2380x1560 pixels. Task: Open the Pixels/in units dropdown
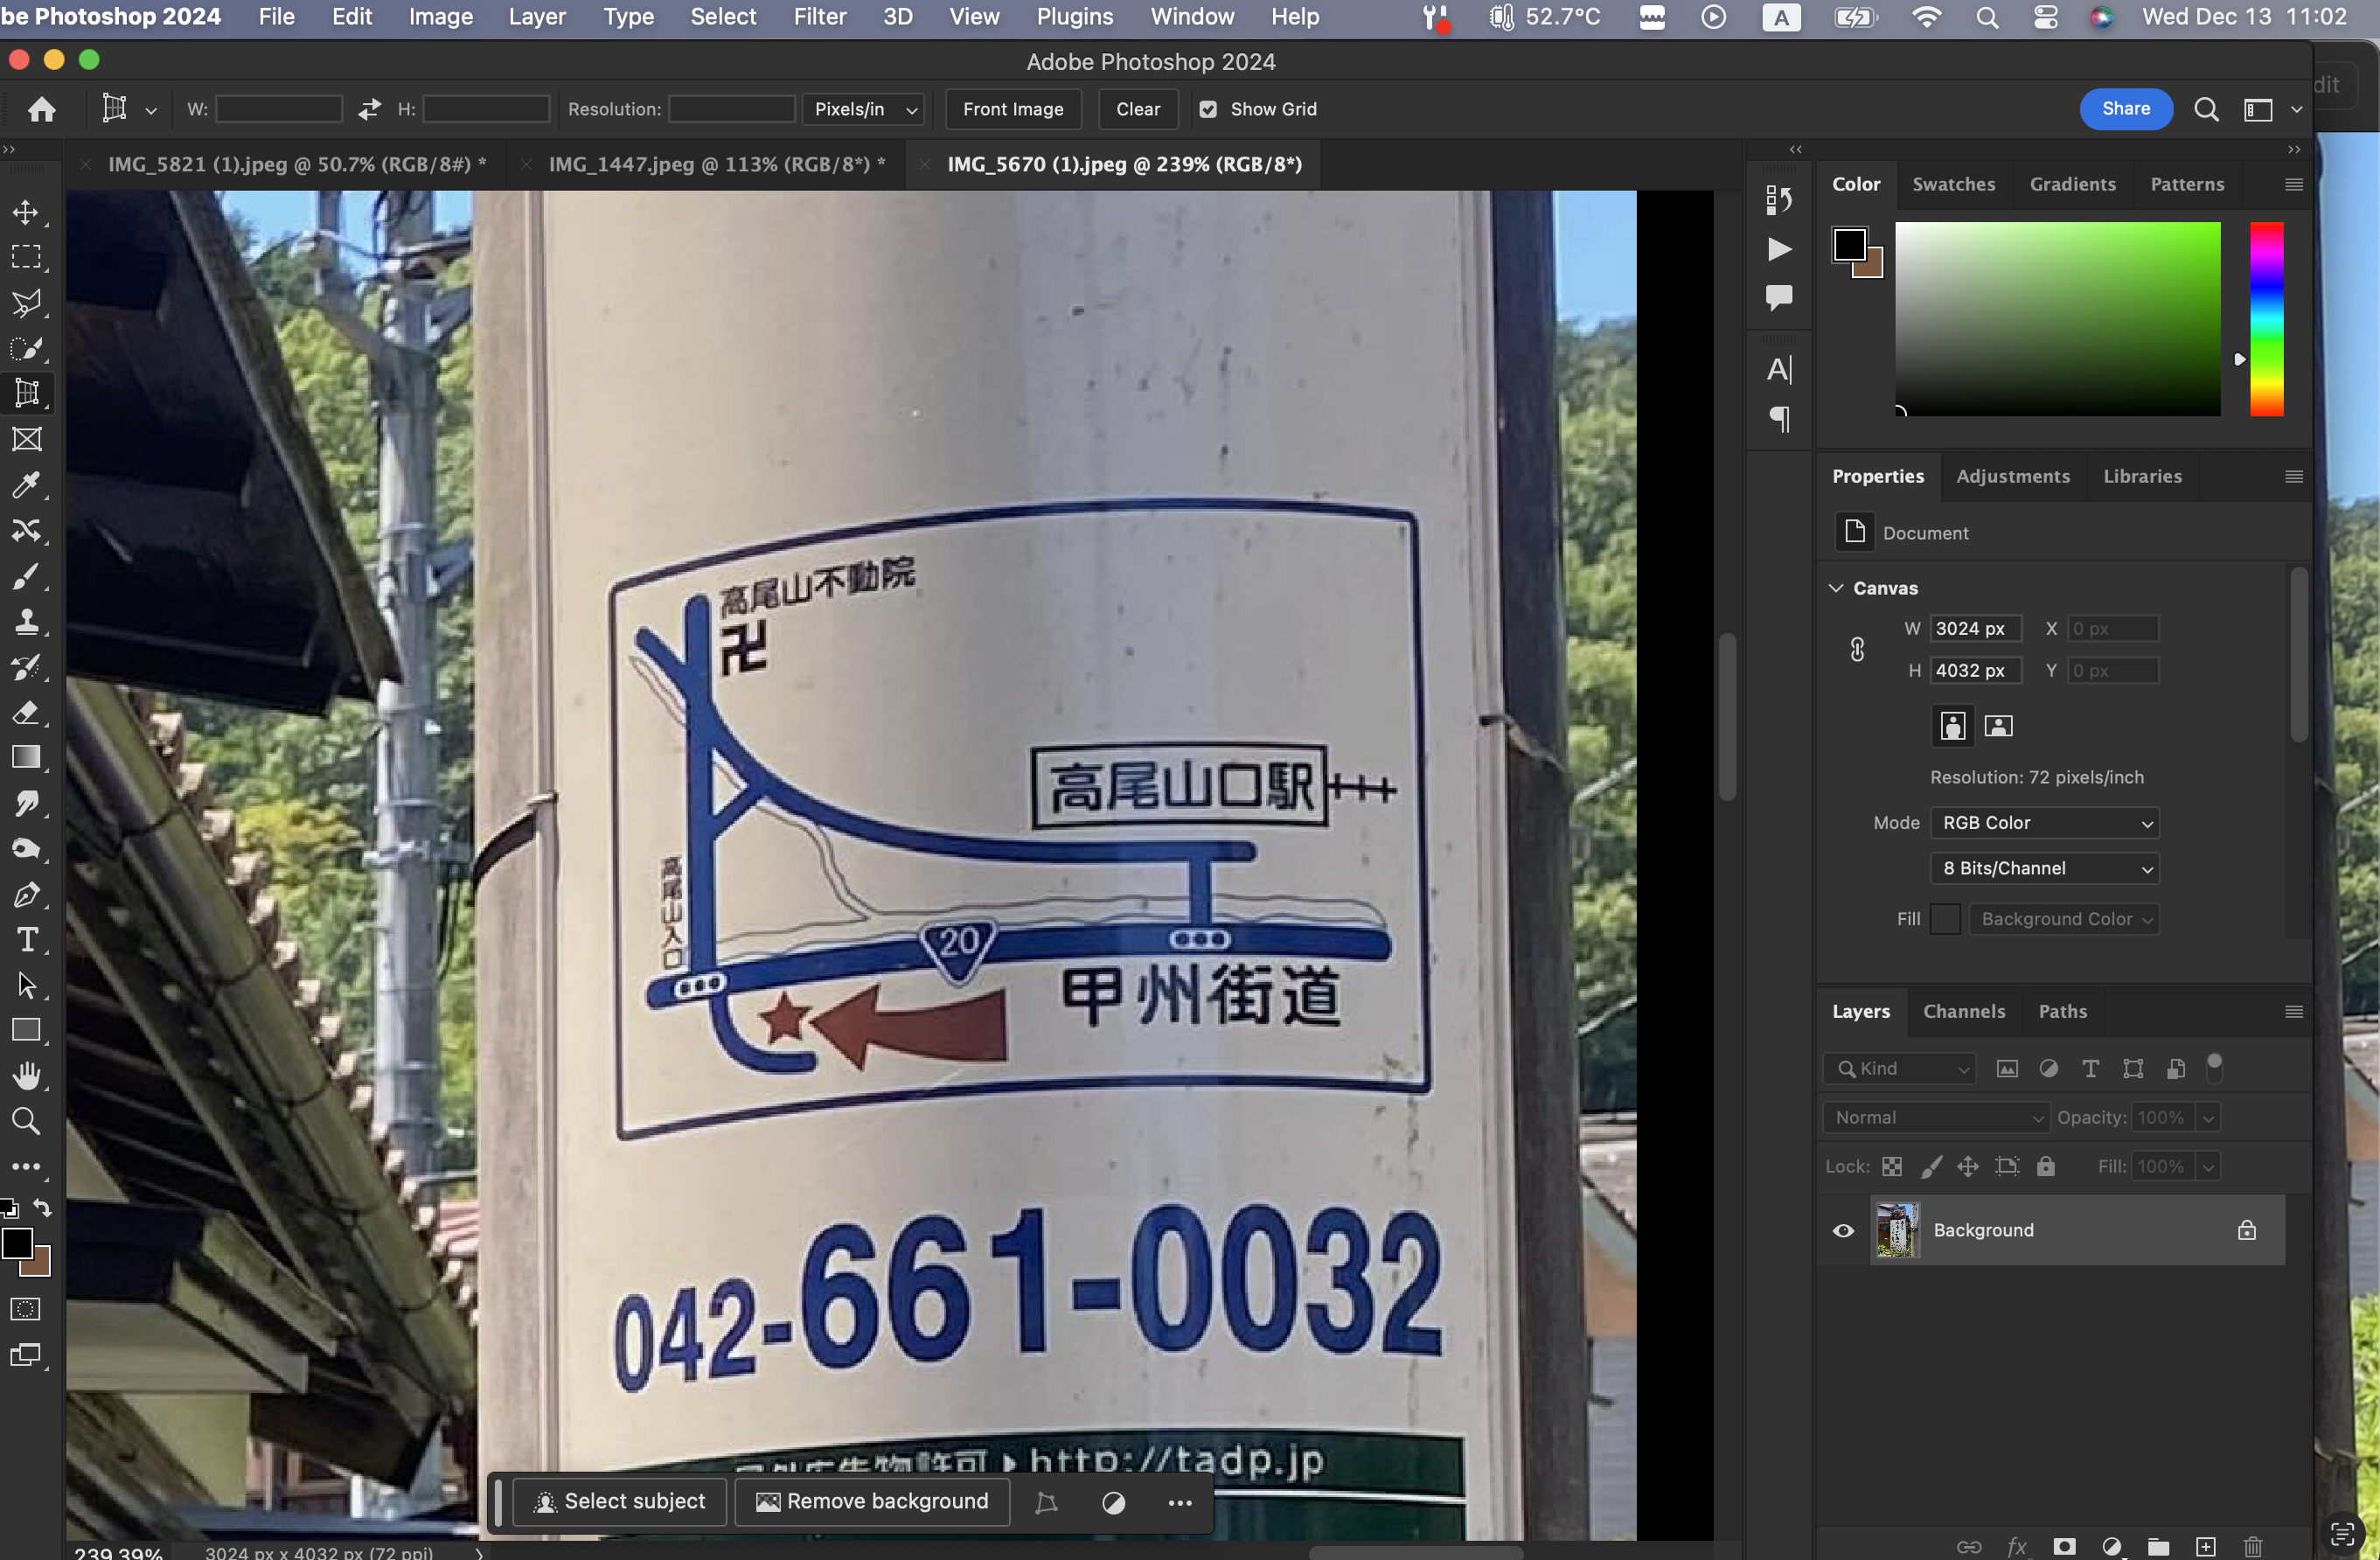(864, 109)
